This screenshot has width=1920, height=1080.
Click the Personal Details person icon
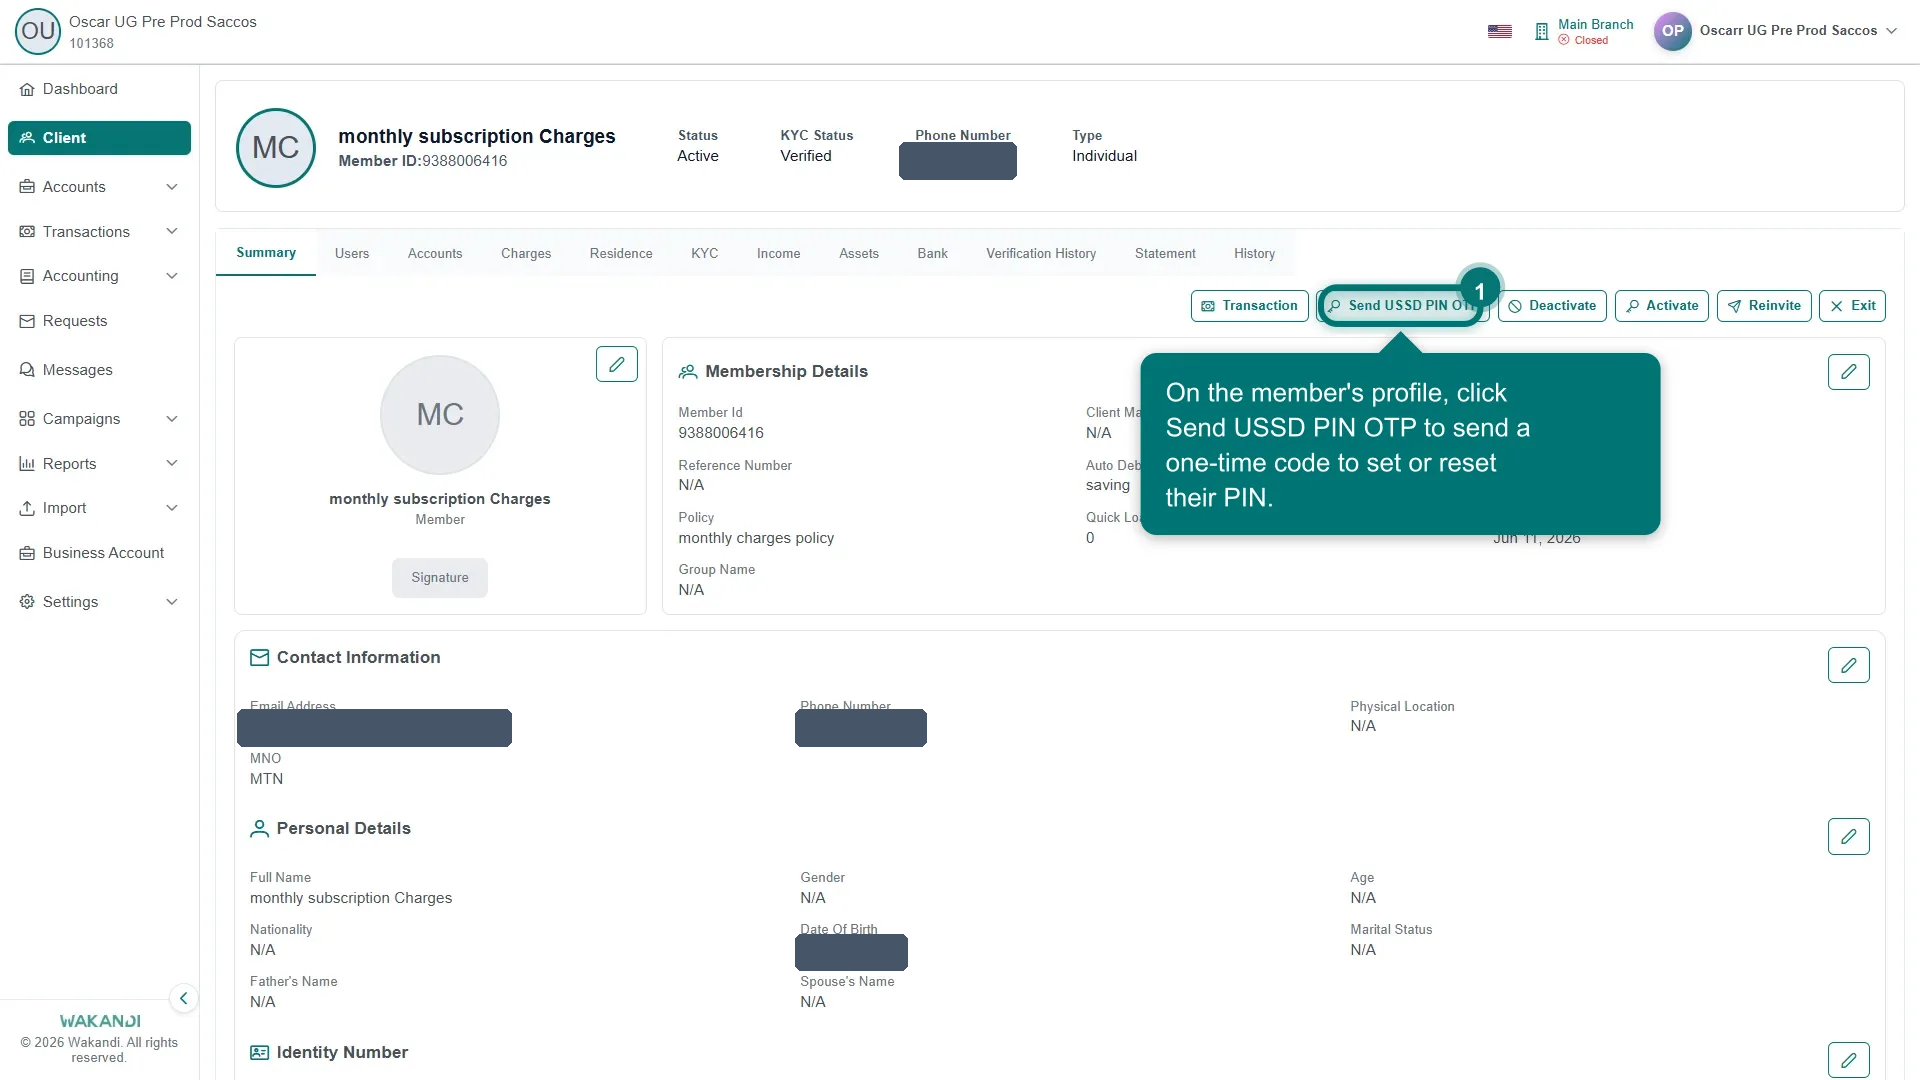point(260,829)
